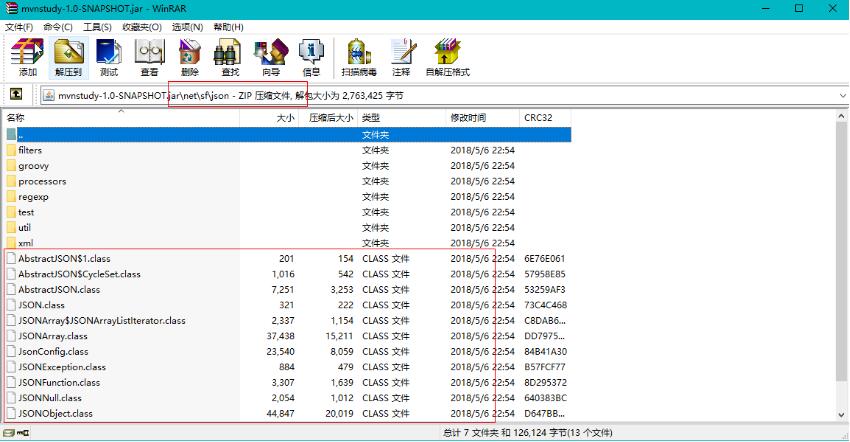Click the scrollbar up arrow
Screen dimensions: 850x442
coord(841,116)
